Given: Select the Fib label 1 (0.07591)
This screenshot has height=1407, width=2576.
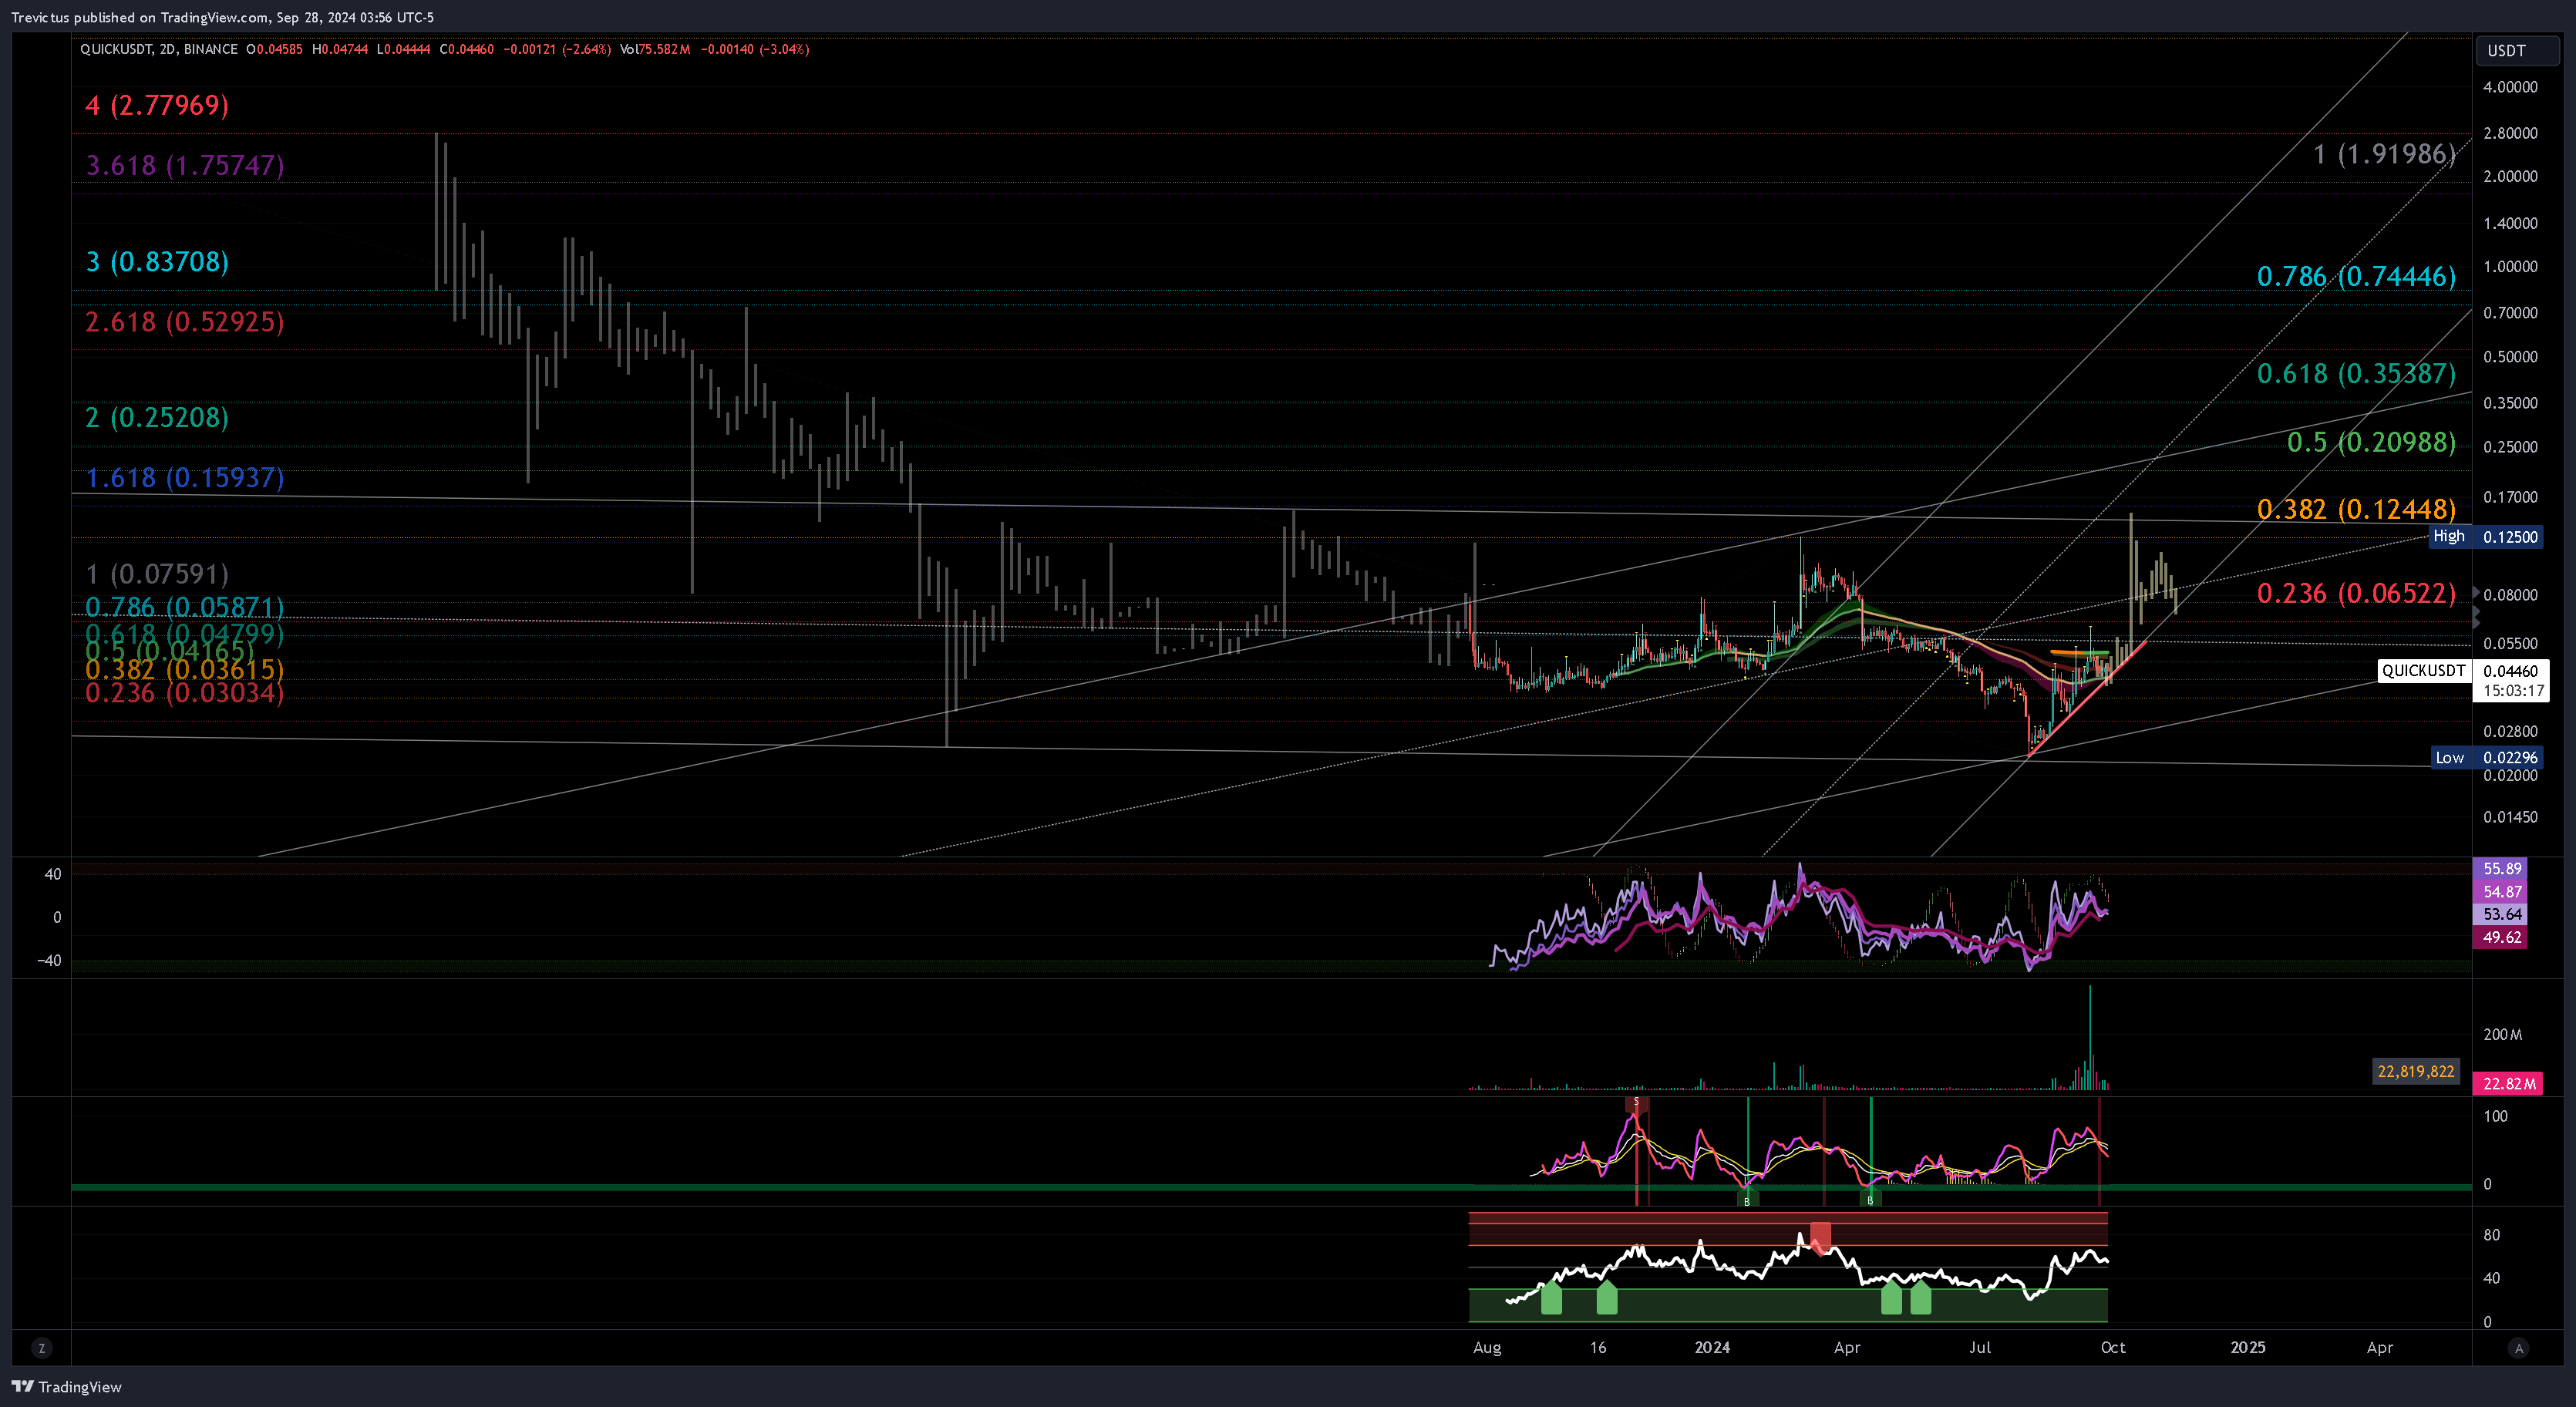Looking at the screenshot, I should click(157, 574).
